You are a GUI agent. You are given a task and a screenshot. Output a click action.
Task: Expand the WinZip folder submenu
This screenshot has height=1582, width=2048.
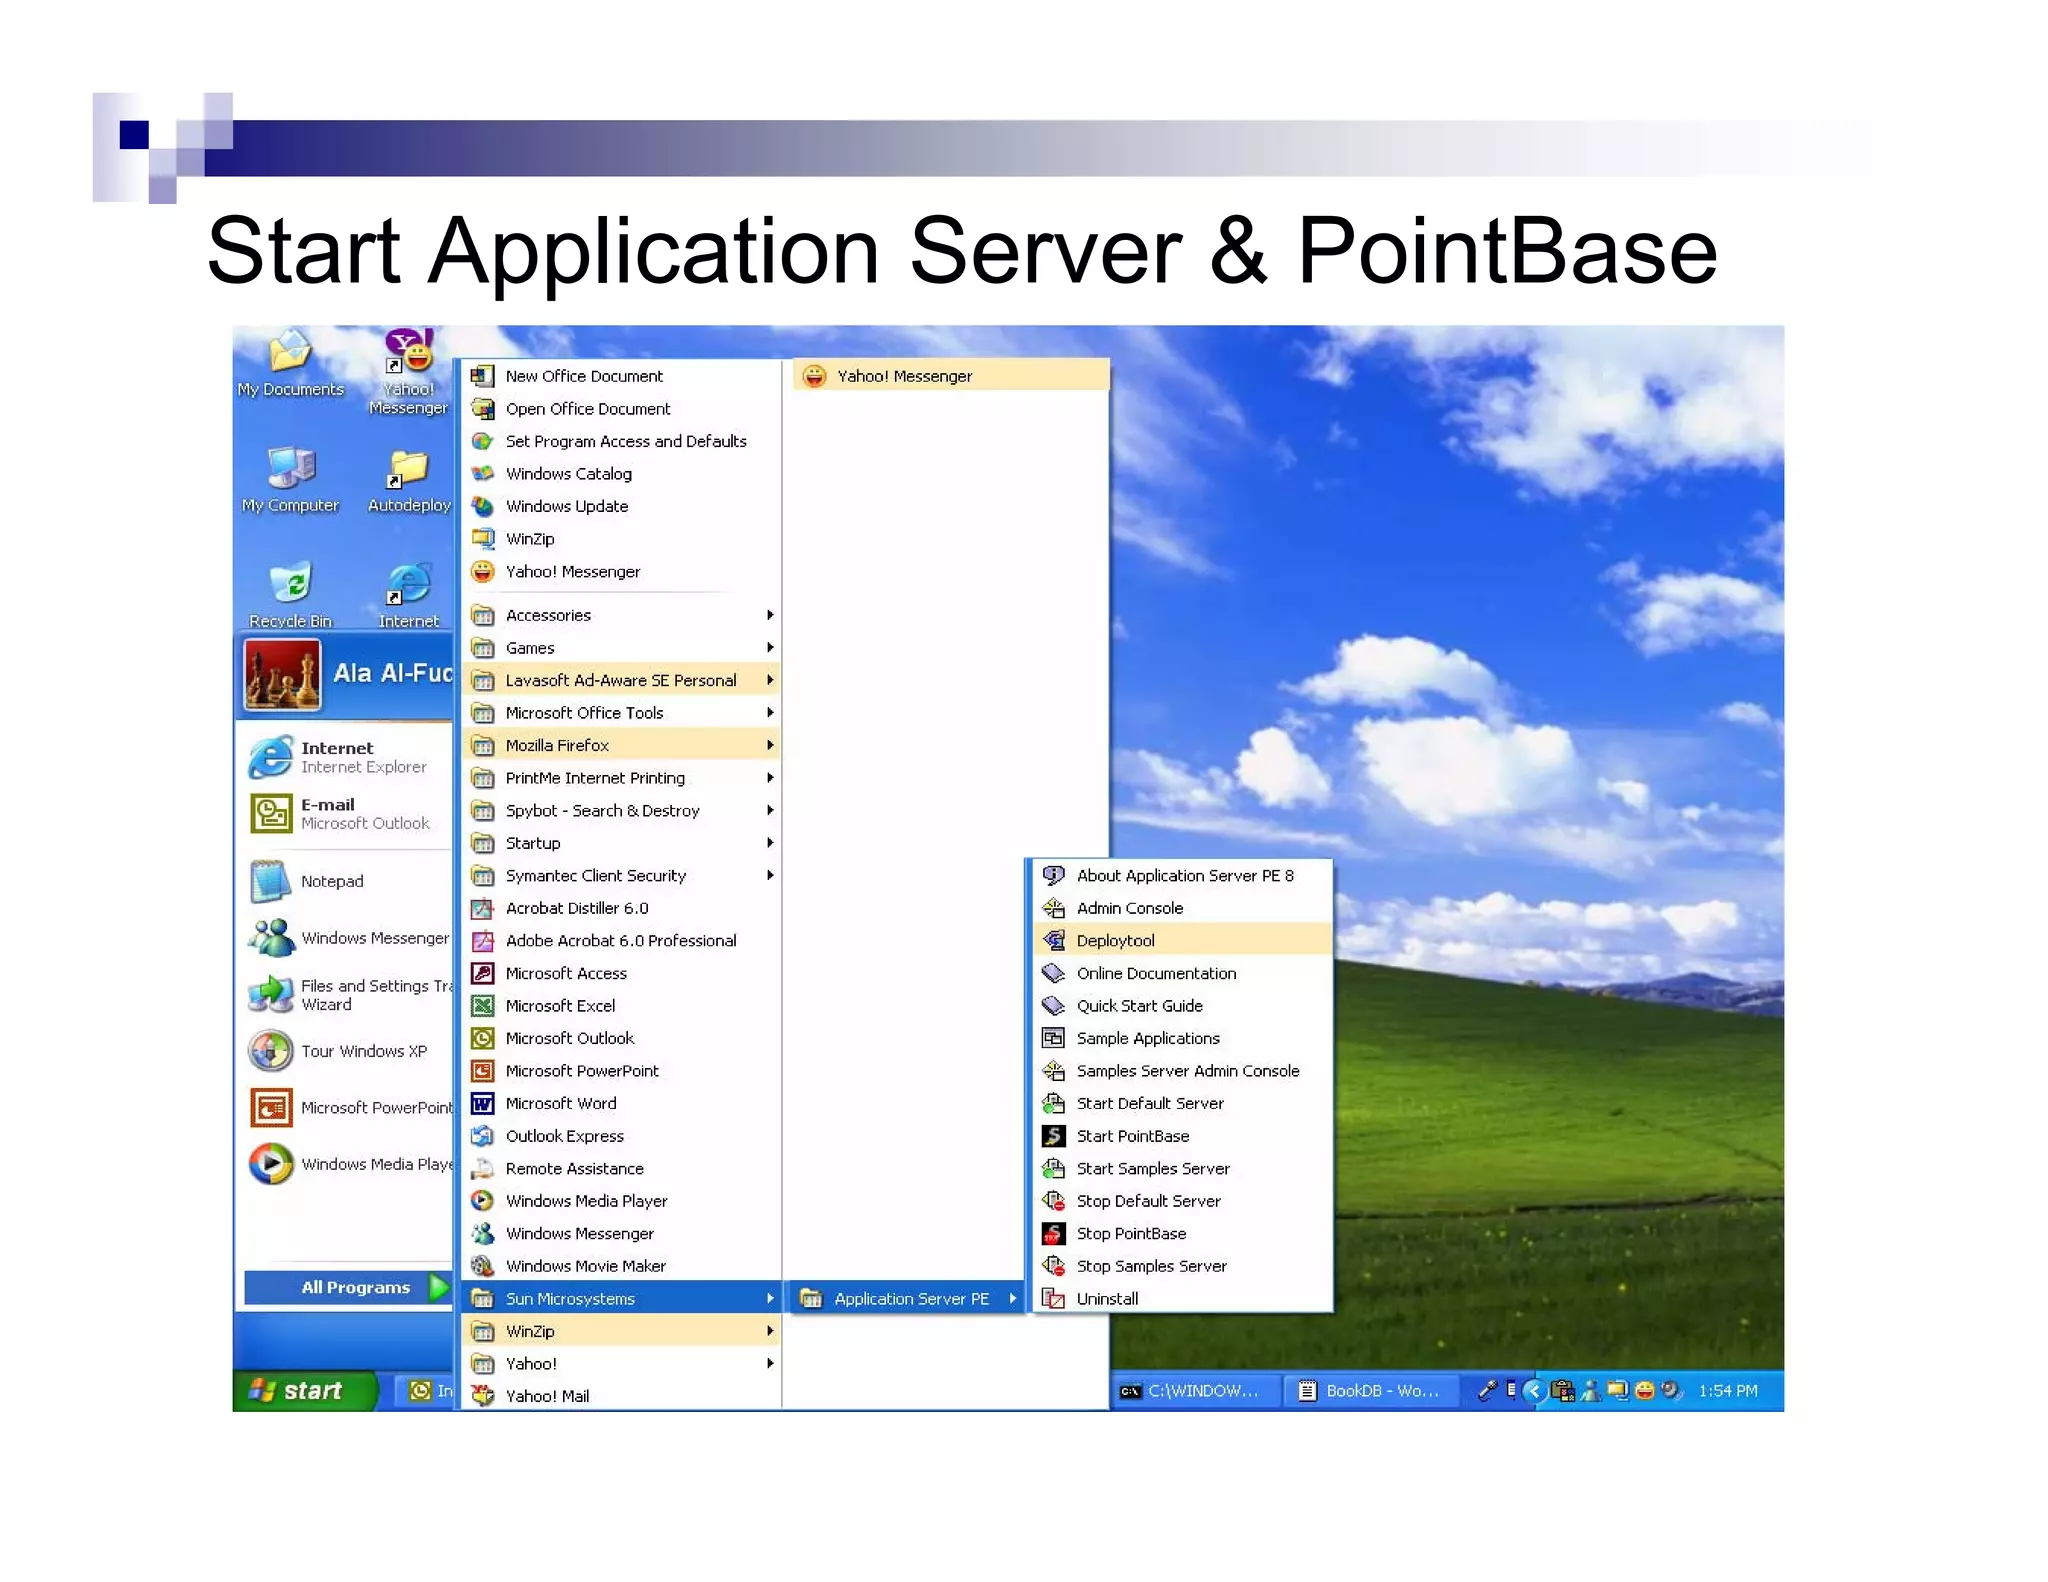(x=621, y=1331)
